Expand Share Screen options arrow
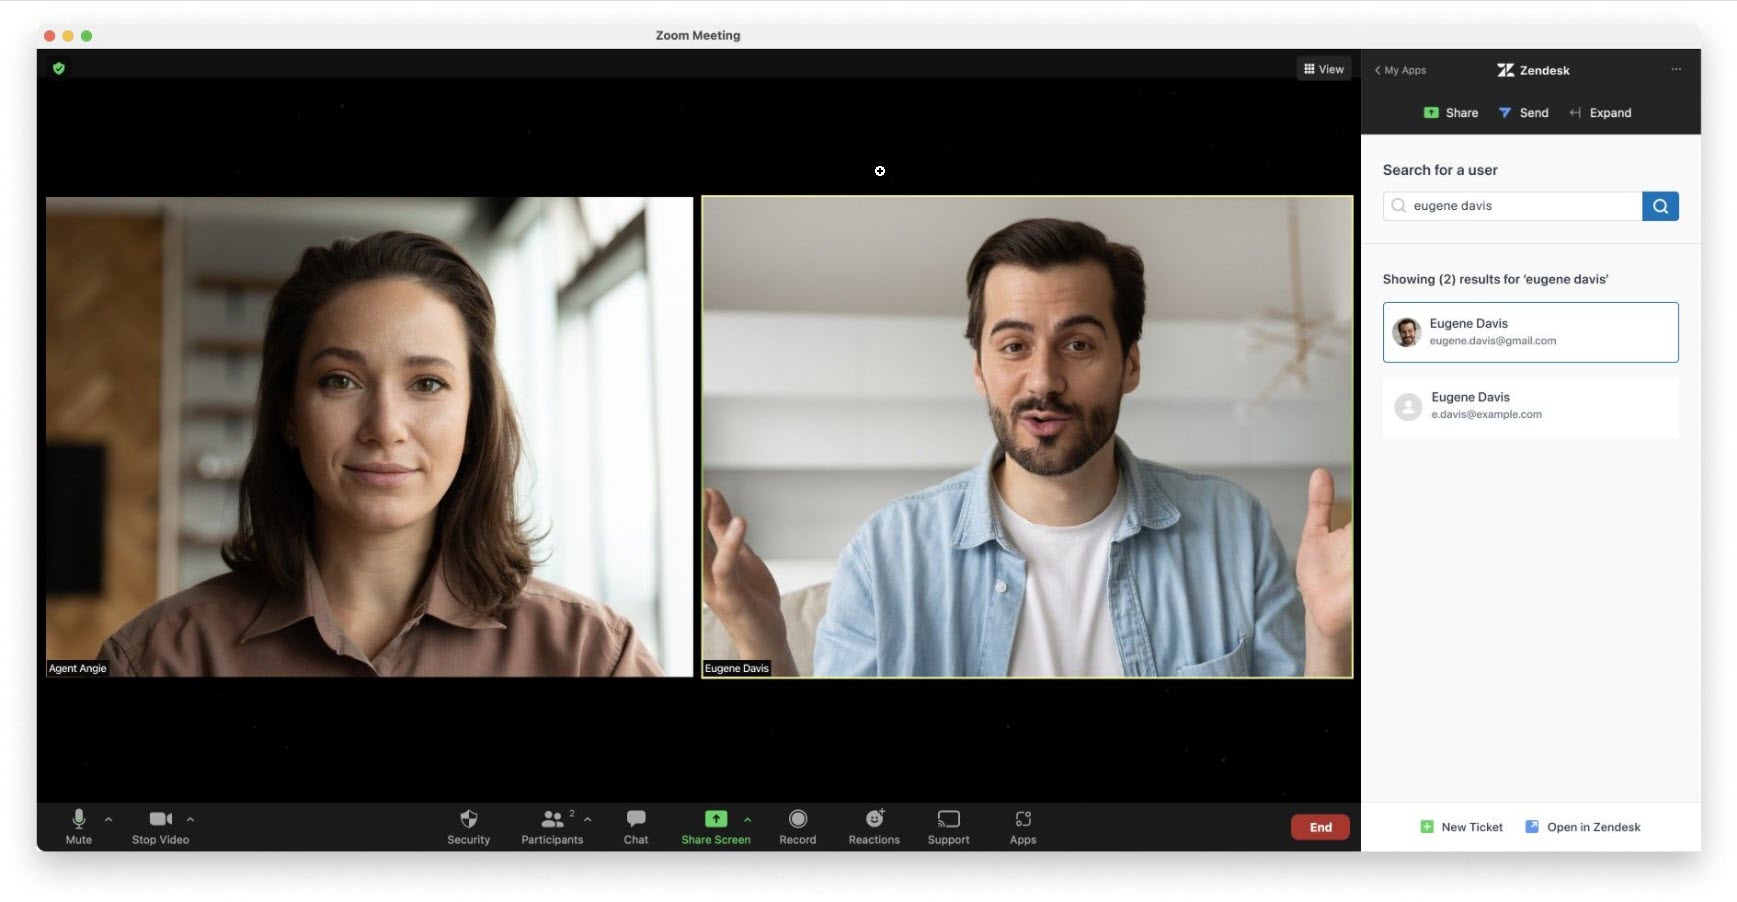The width and height of the screenshot is (1737, 902). tap(748, 819)
